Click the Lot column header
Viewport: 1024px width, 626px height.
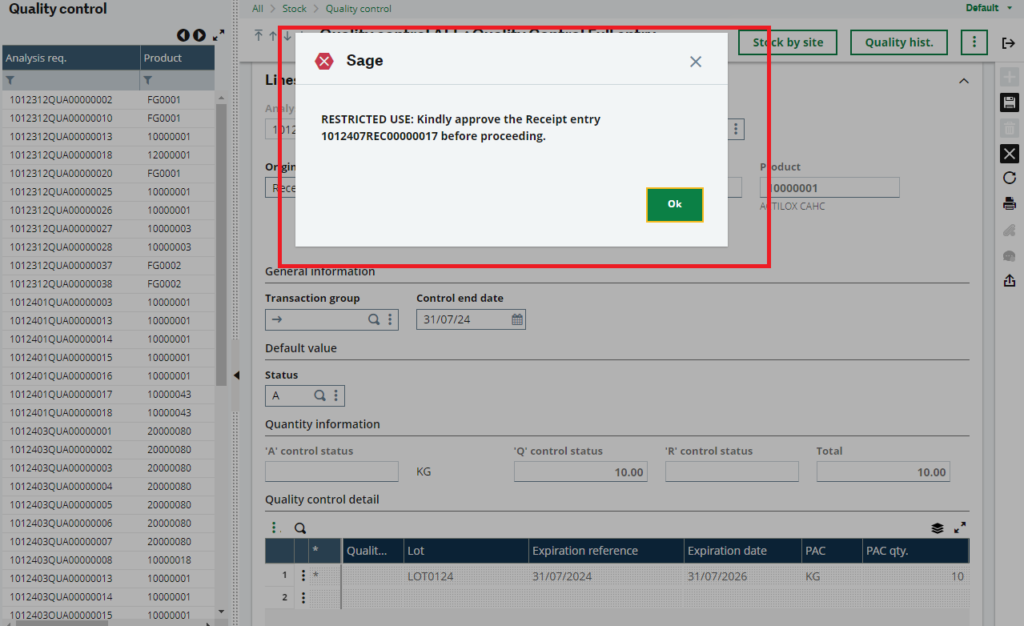pyautogui.click(x=466, y=550)
